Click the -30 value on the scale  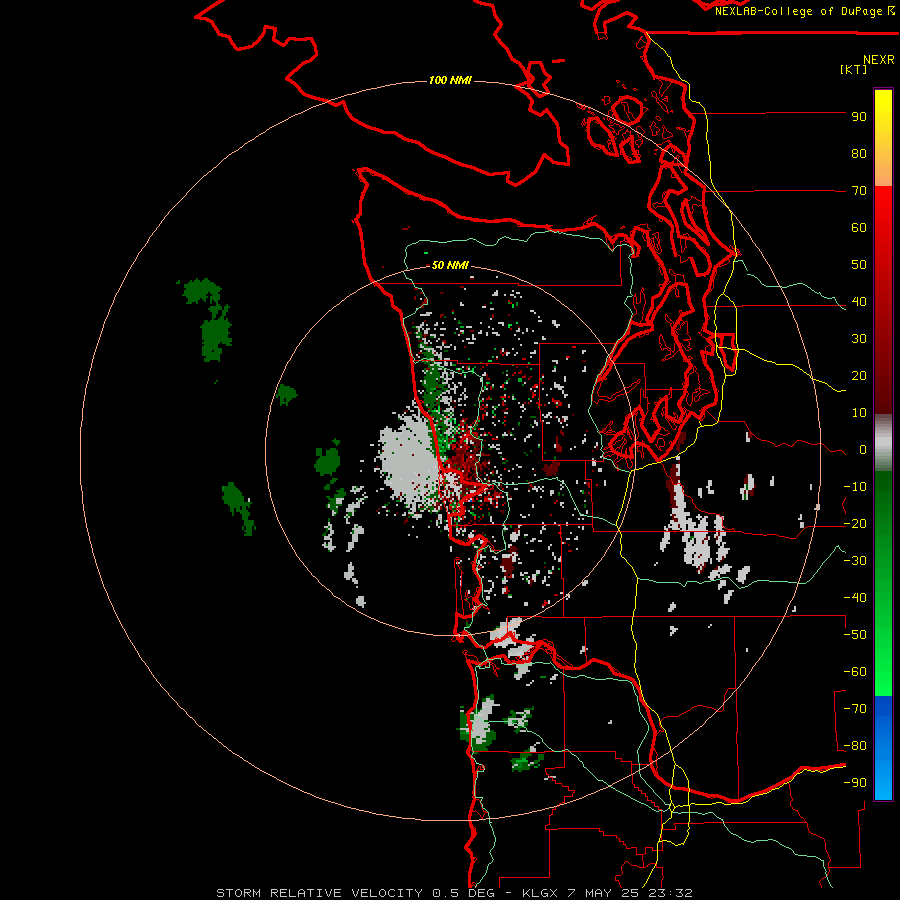pos(855,561)
